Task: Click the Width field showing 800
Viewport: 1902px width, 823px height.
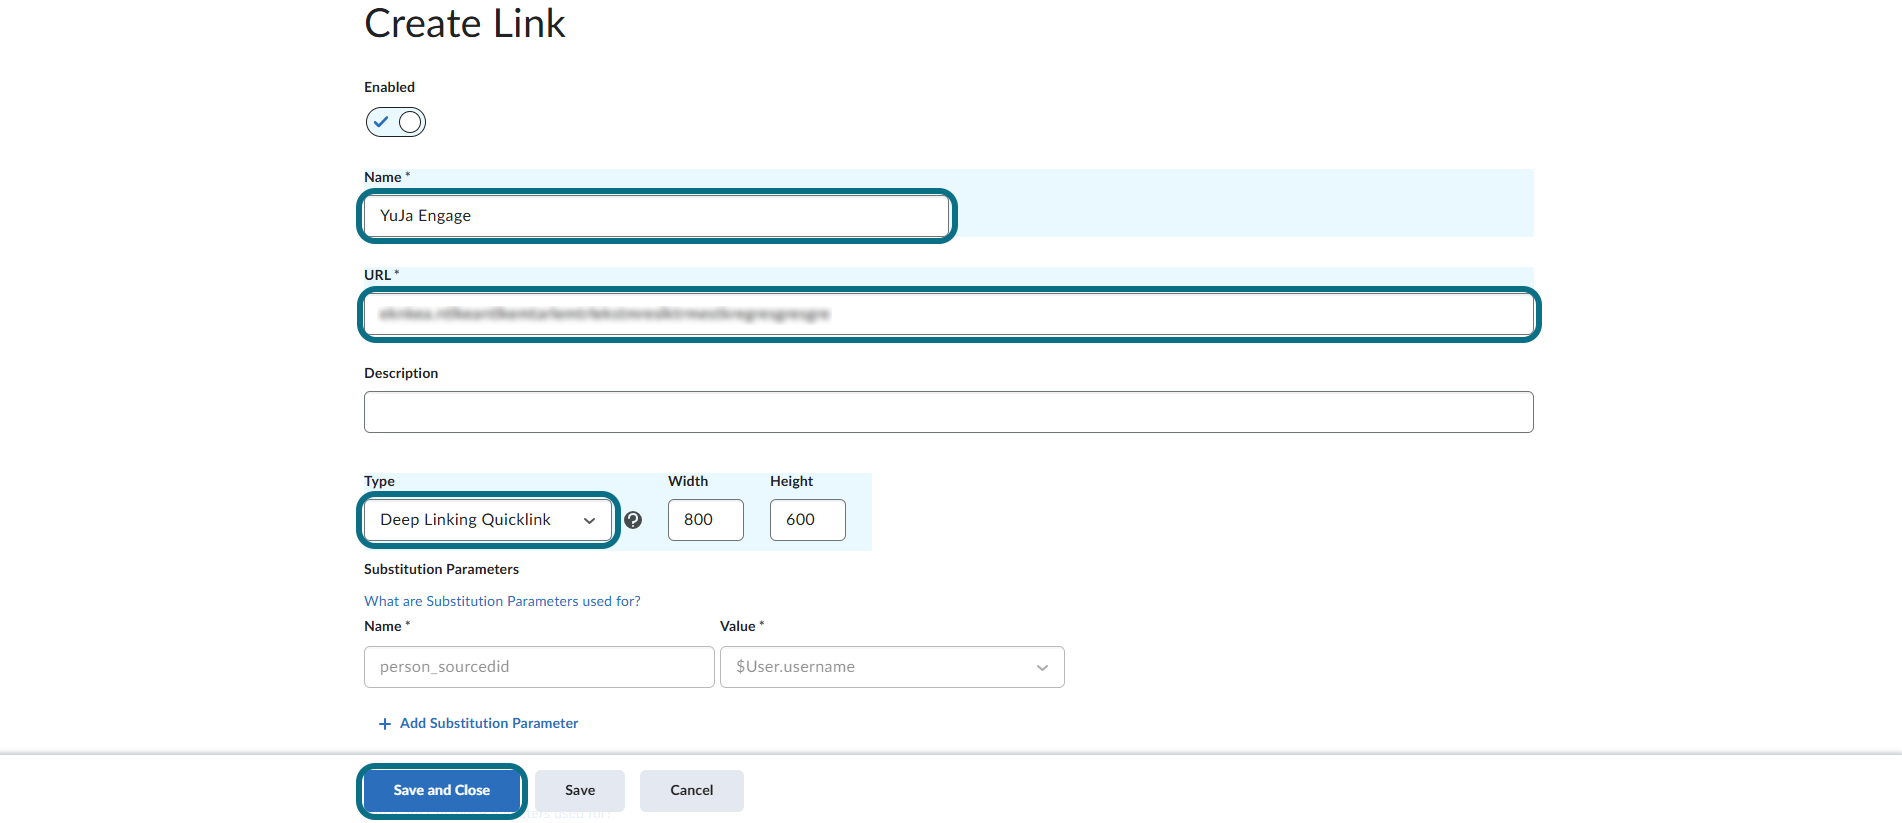Action: click(706, 520)
